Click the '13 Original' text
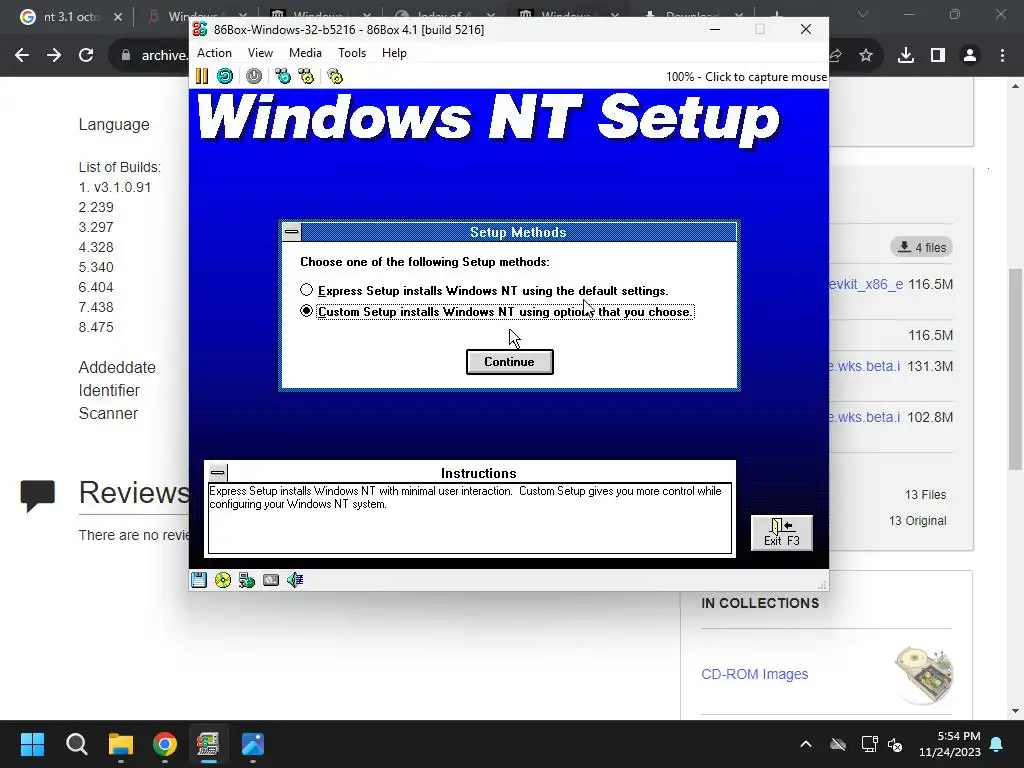 (918, 520)
